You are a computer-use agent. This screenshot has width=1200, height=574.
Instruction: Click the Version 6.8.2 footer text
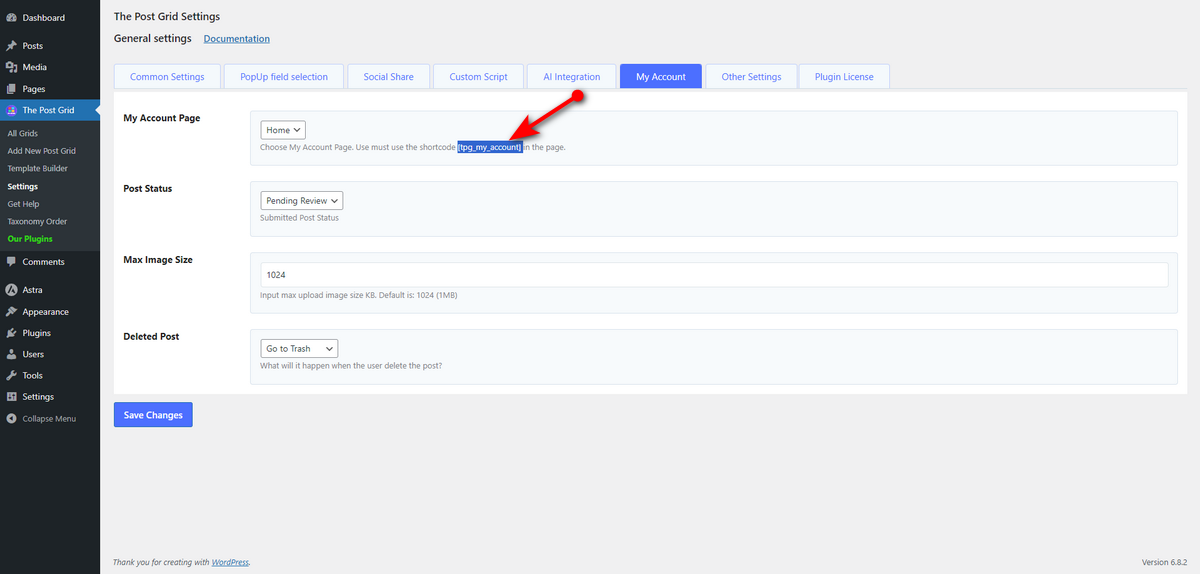point(1166,562)
